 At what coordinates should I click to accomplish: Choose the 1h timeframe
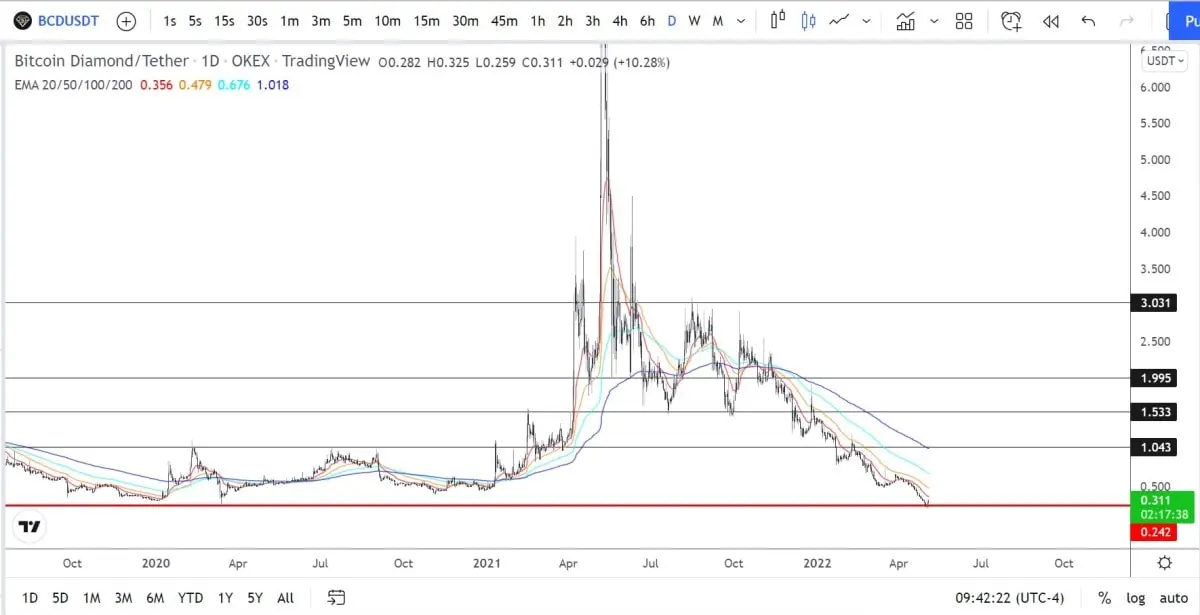pyautogui.click(x=538, y=20)
